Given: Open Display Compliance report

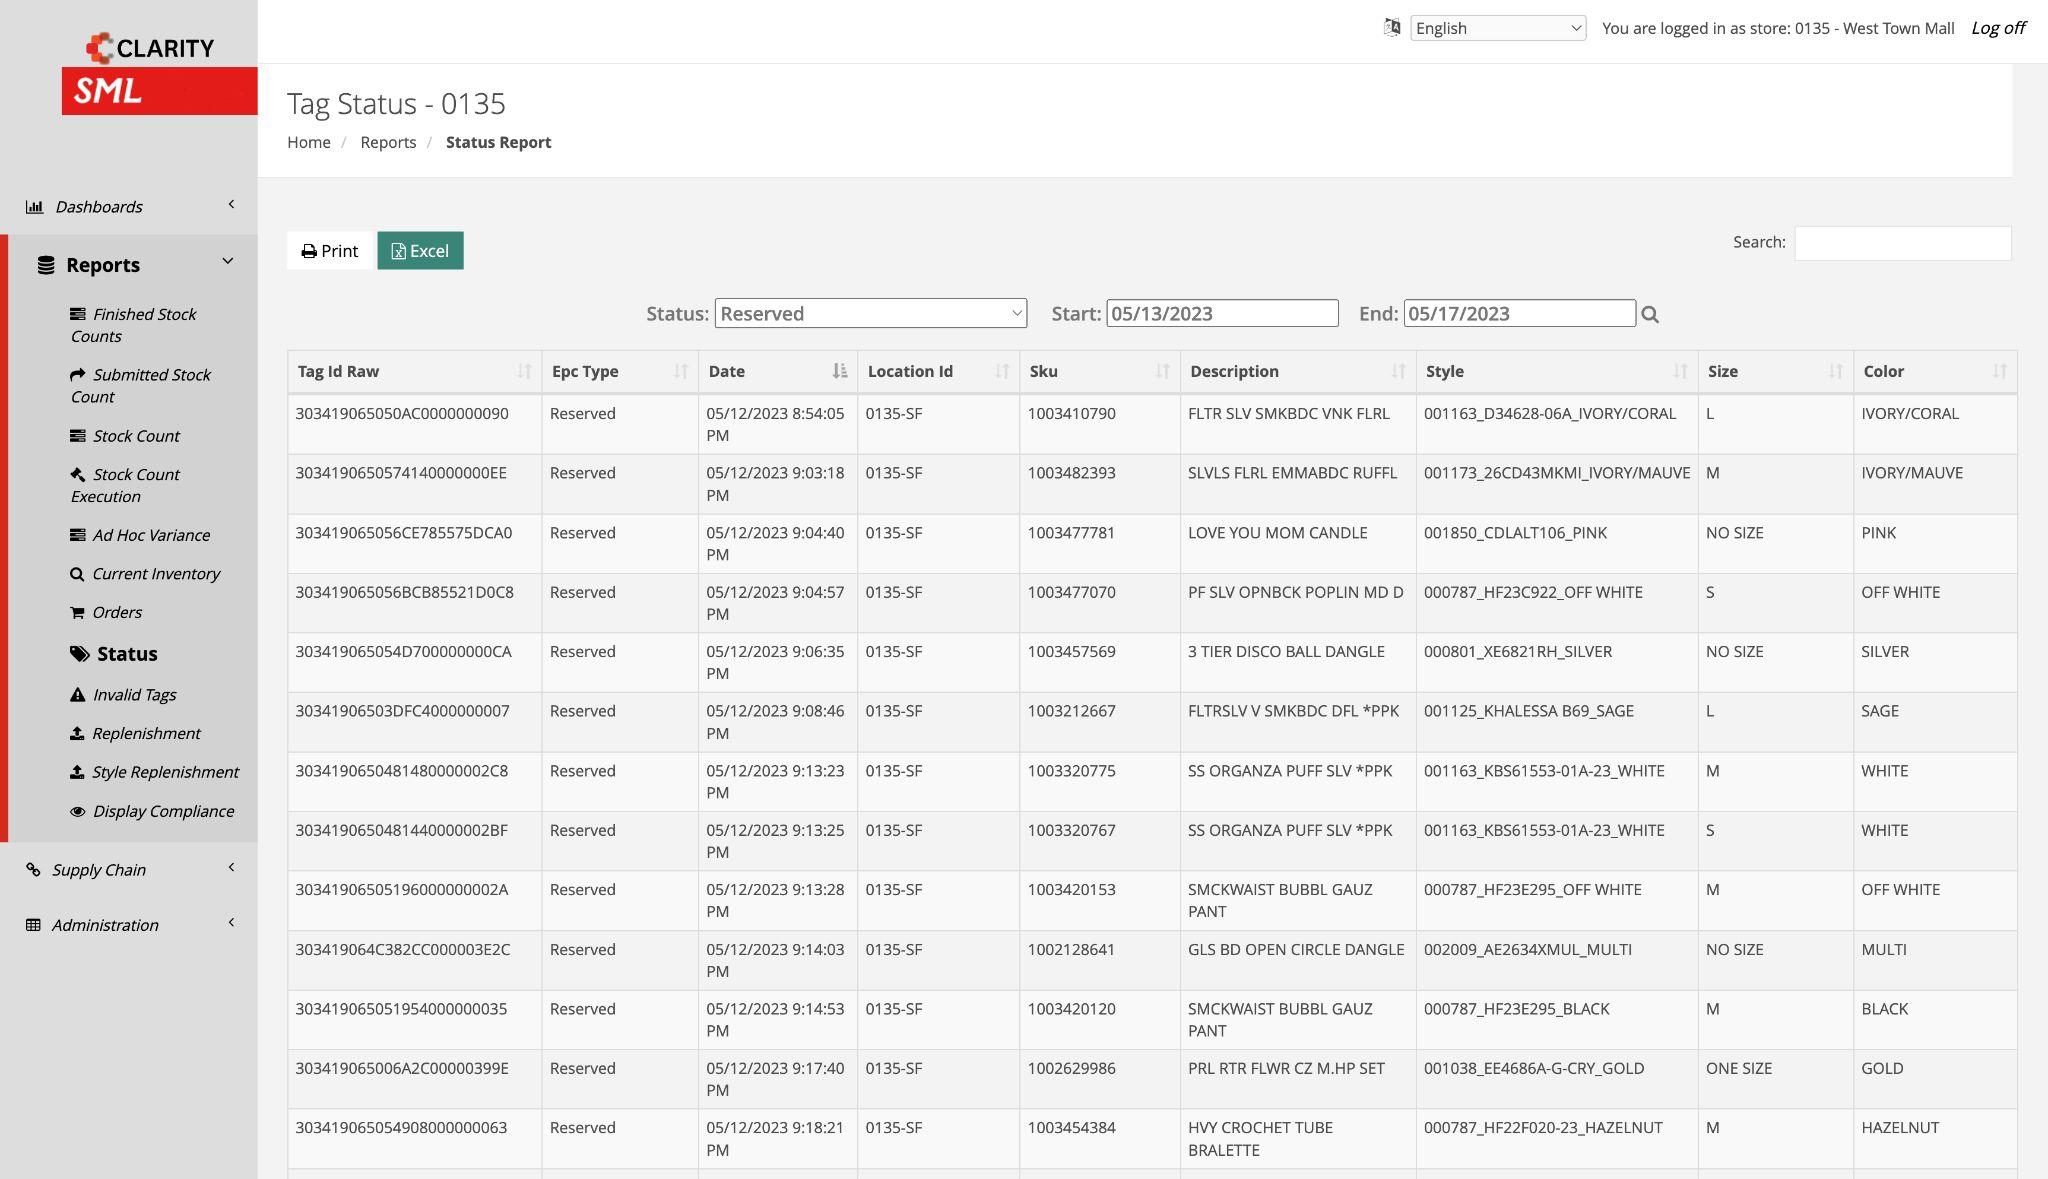Looking at the screenshot, I should [x=162, y=811].
